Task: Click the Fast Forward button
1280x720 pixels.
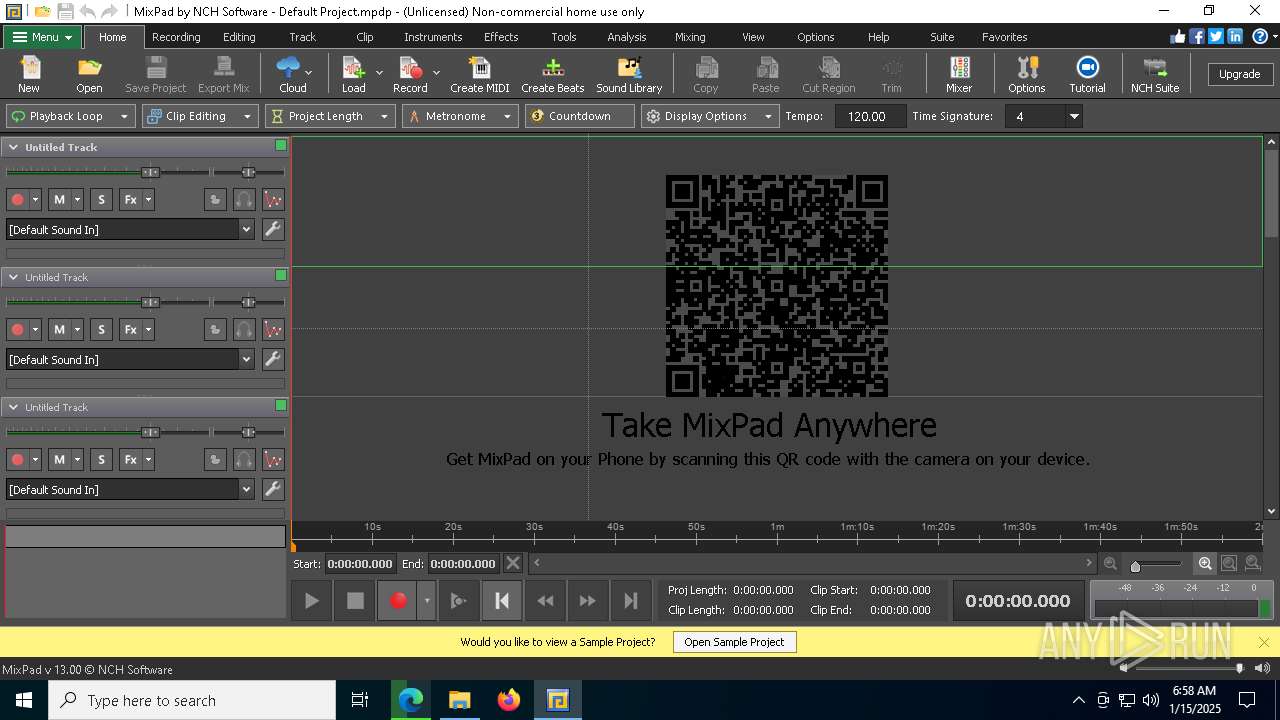Action: tap(588, 600)
